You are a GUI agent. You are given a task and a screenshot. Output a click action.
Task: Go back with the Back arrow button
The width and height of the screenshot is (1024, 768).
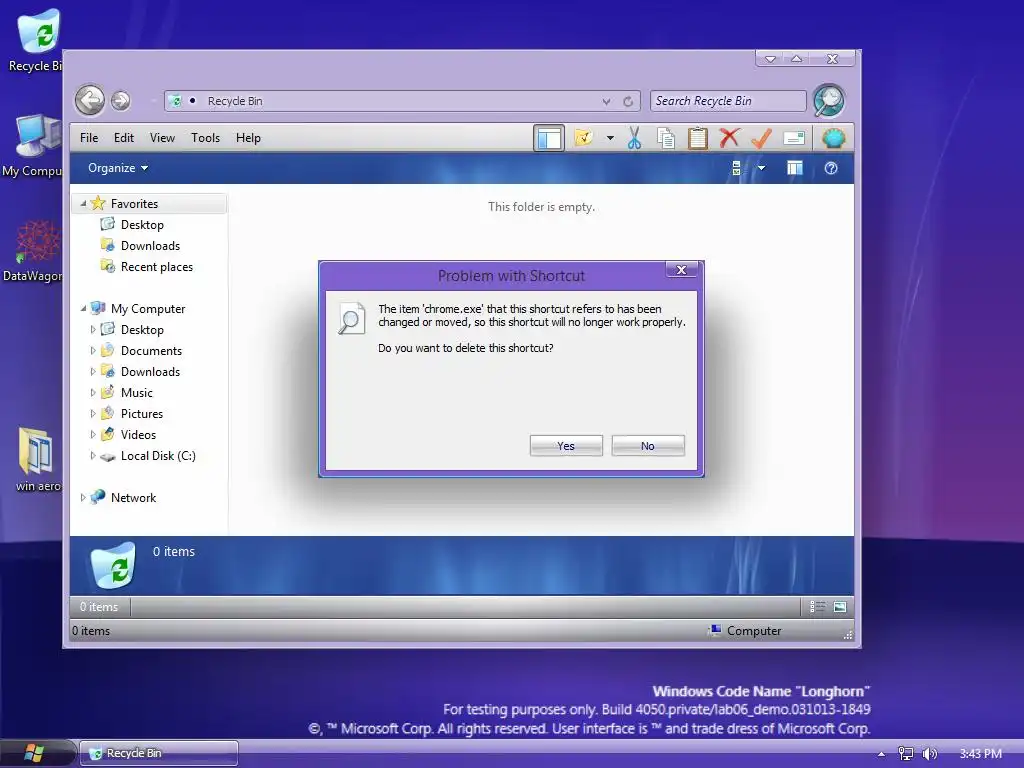click(89, 101)
